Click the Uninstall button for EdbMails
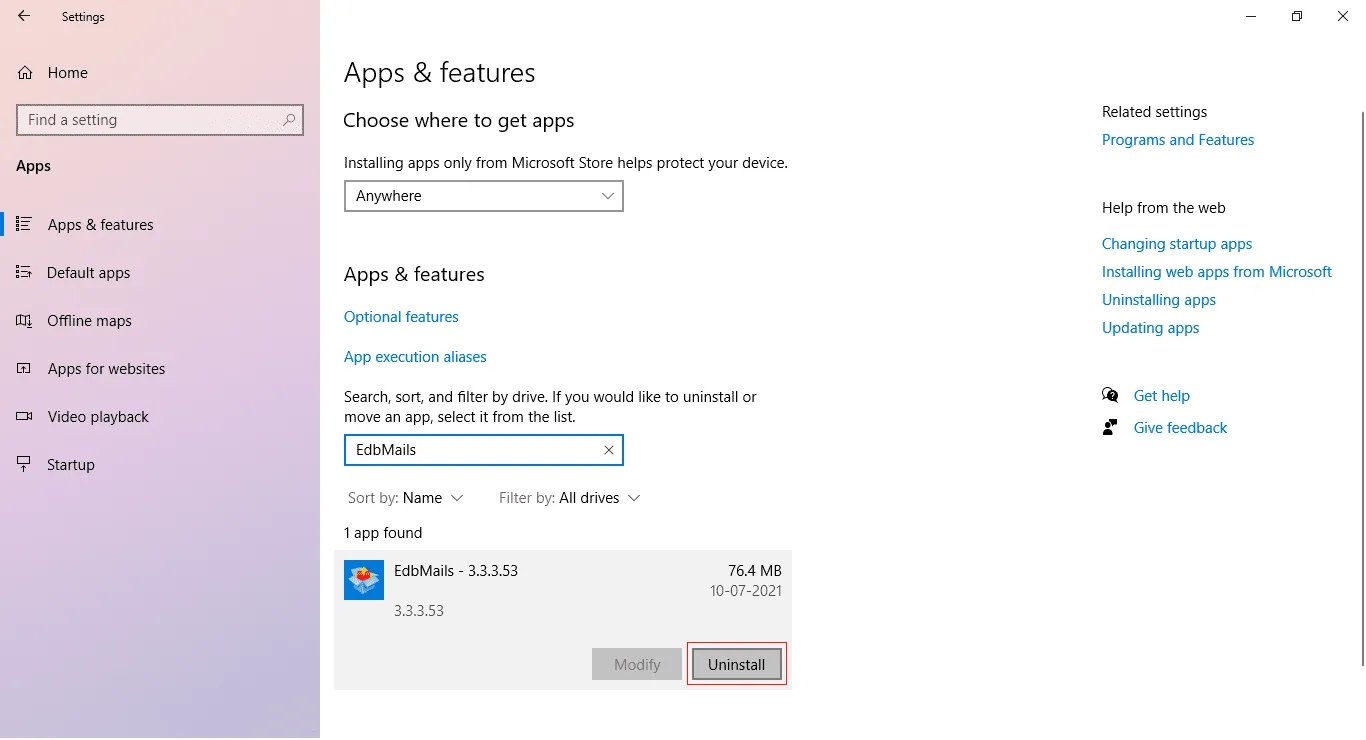This screenshot has height=740, width=1366. [737, 665]
